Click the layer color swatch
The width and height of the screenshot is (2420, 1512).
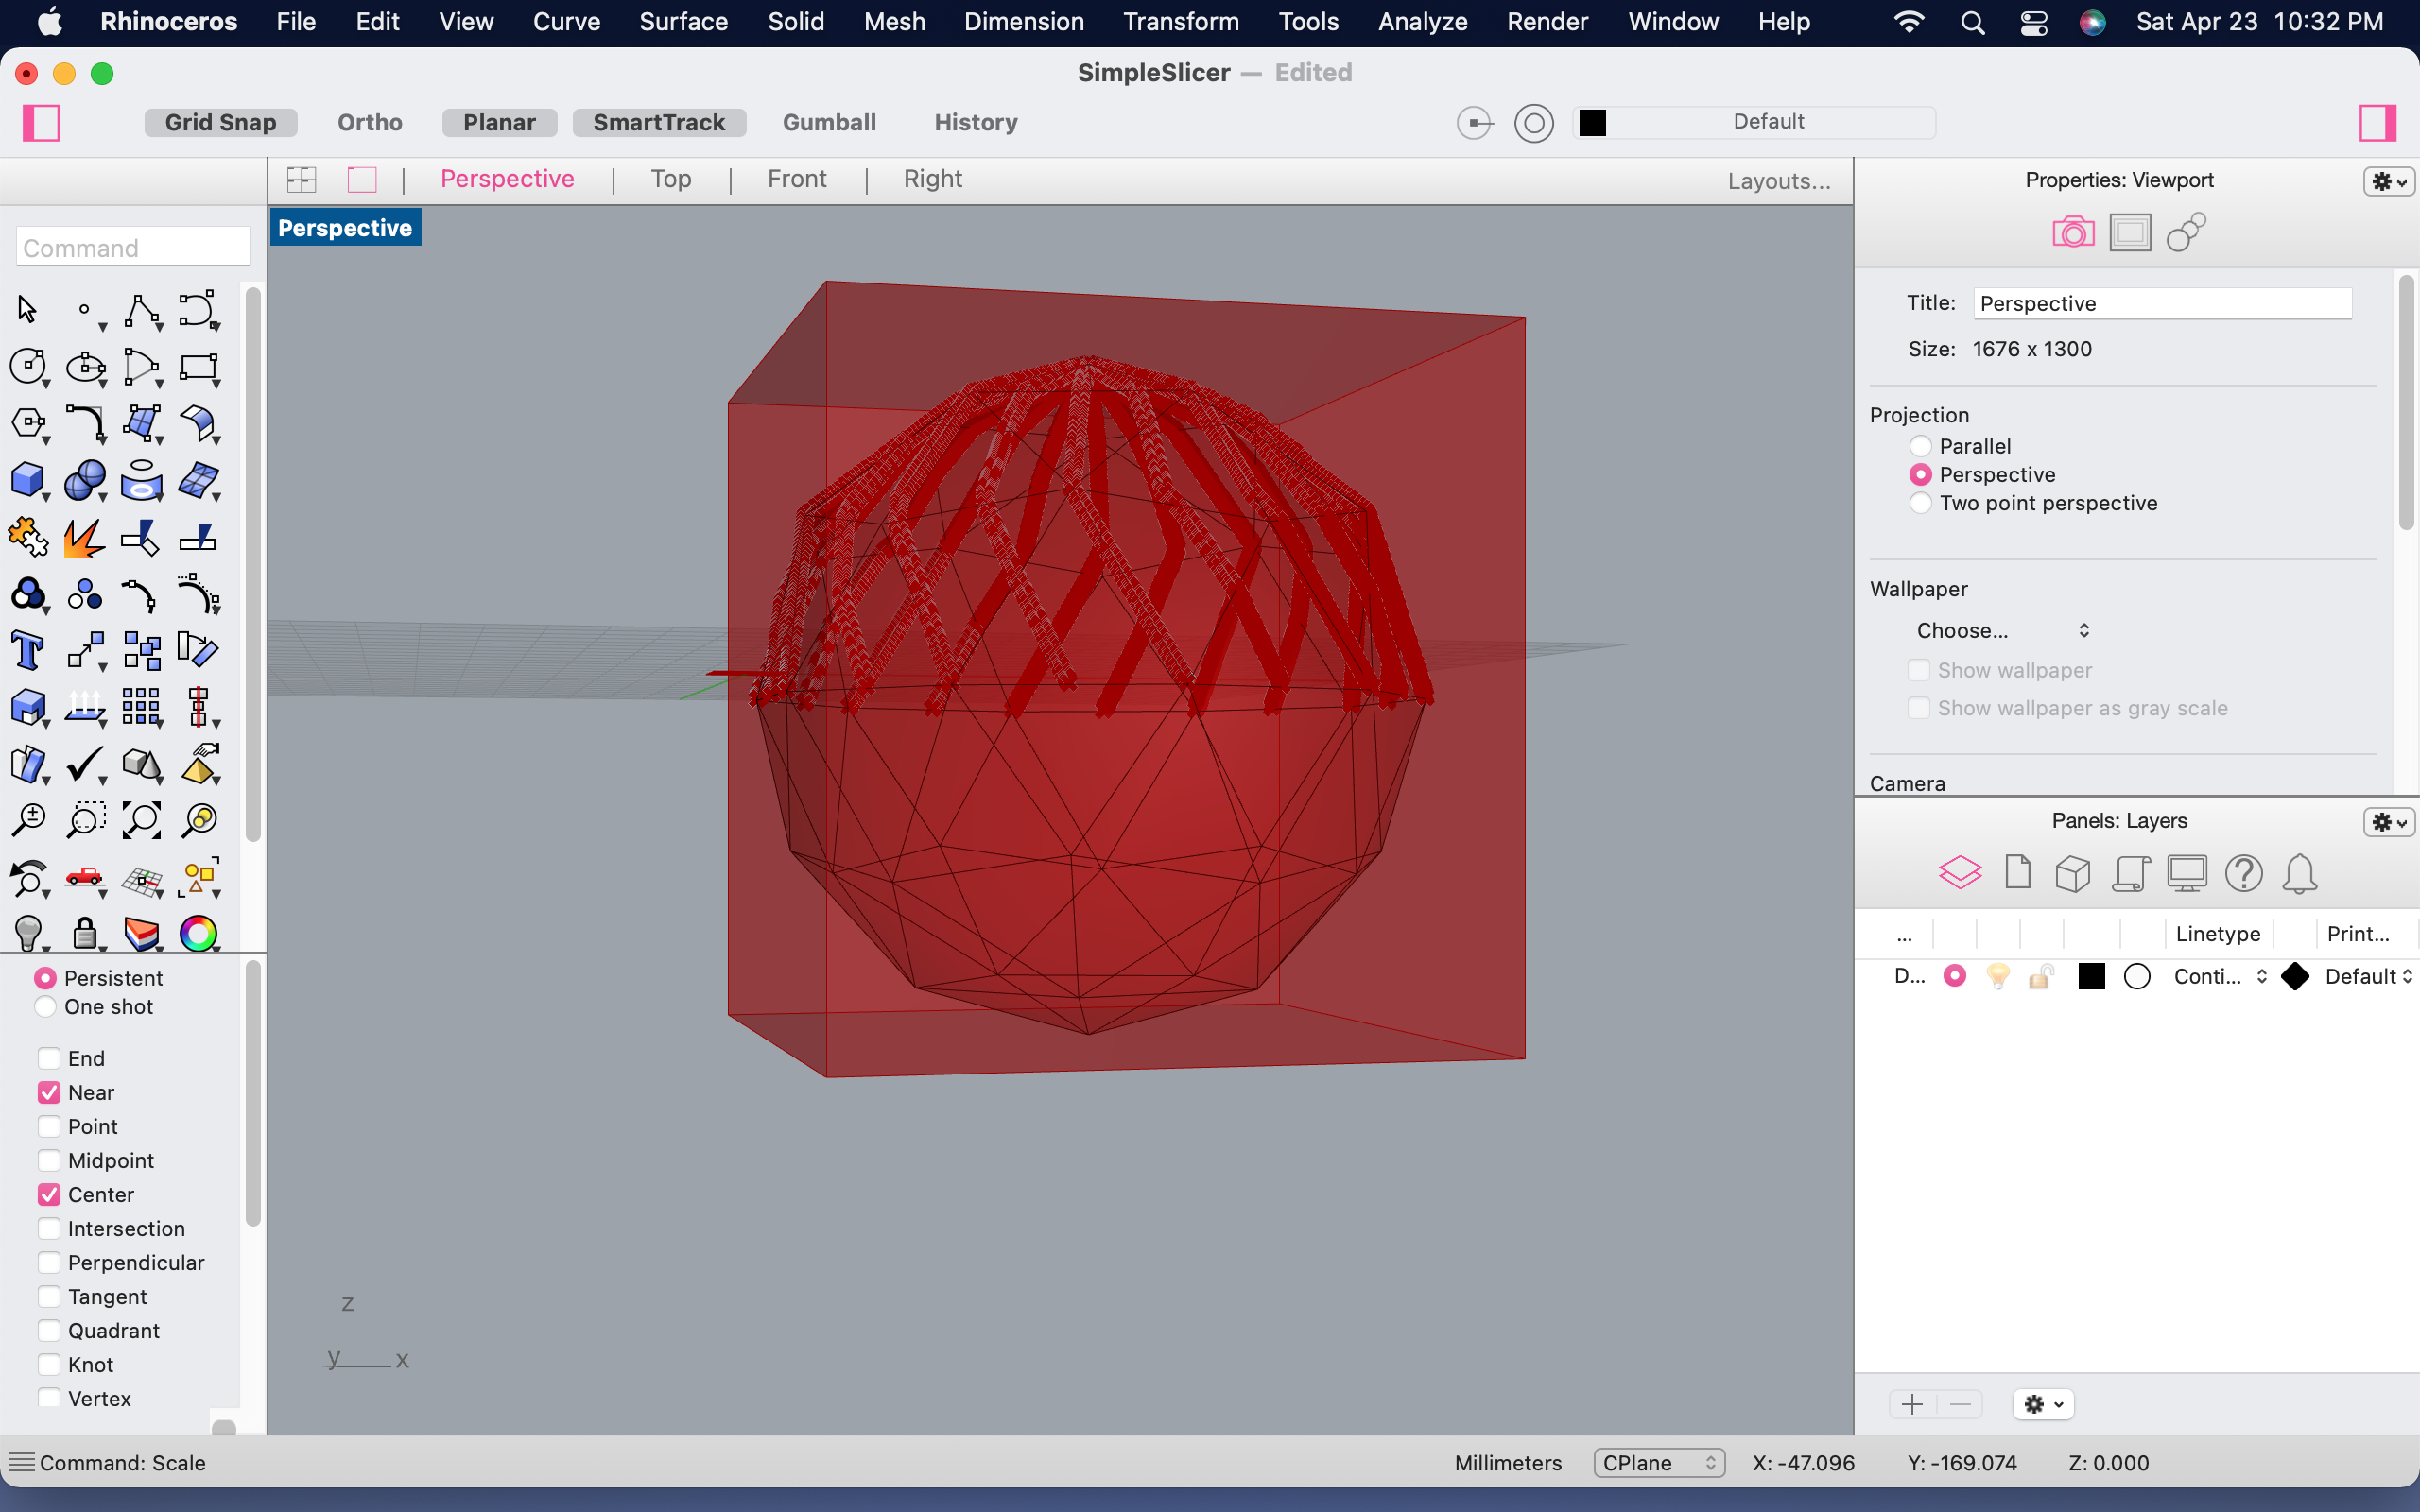click(x=2089, y=975)
